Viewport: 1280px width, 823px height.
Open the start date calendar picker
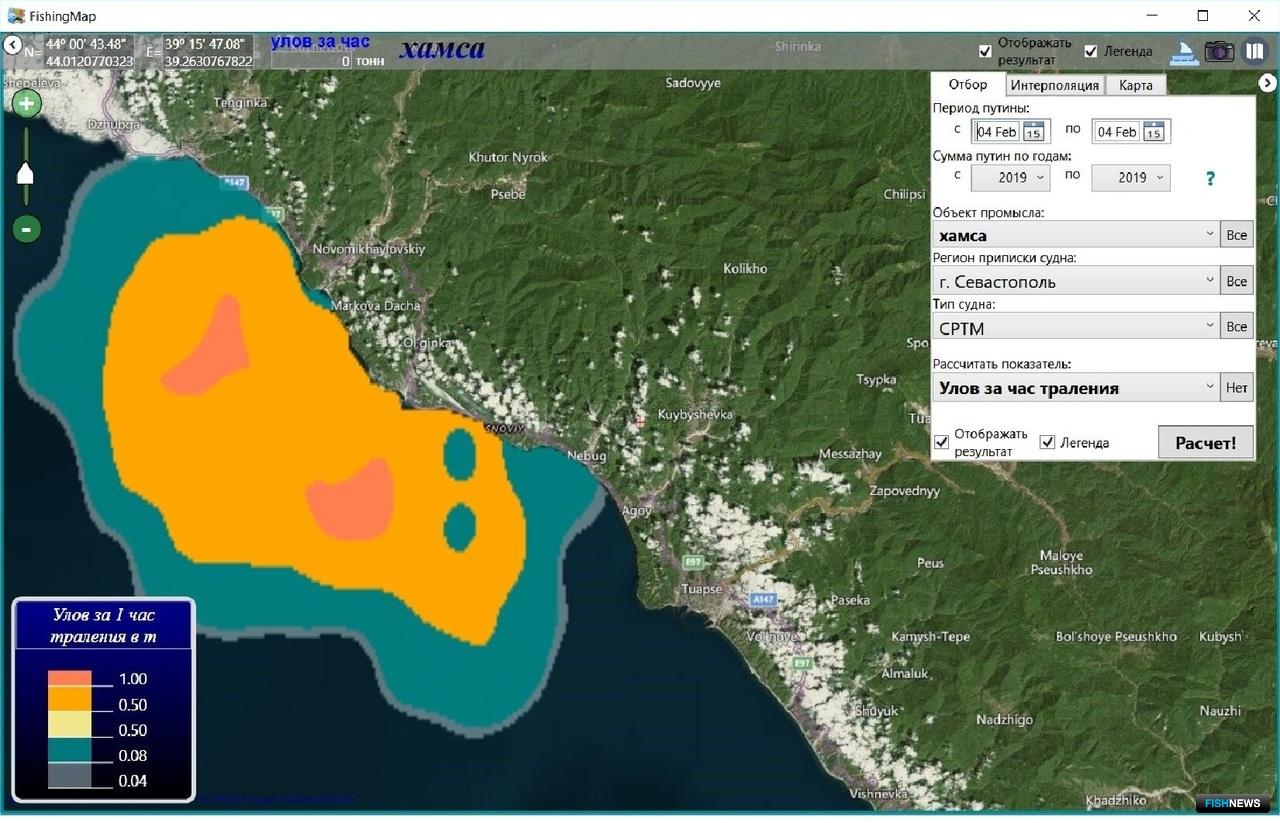(1033, 131)
